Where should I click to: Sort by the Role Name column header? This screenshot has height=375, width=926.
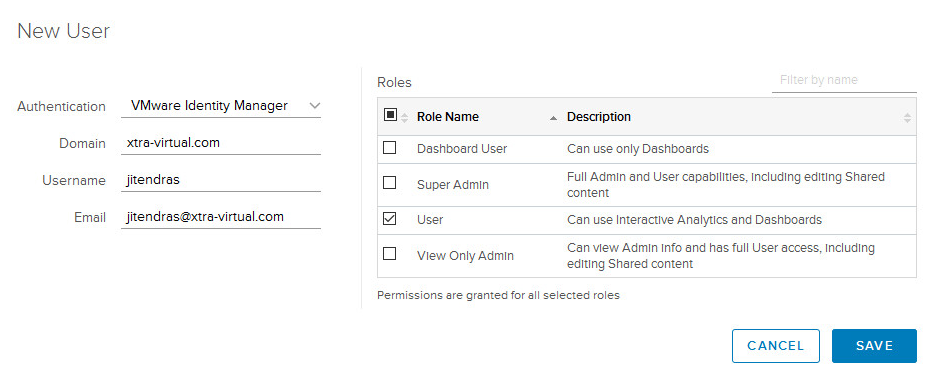coord(448,117)
